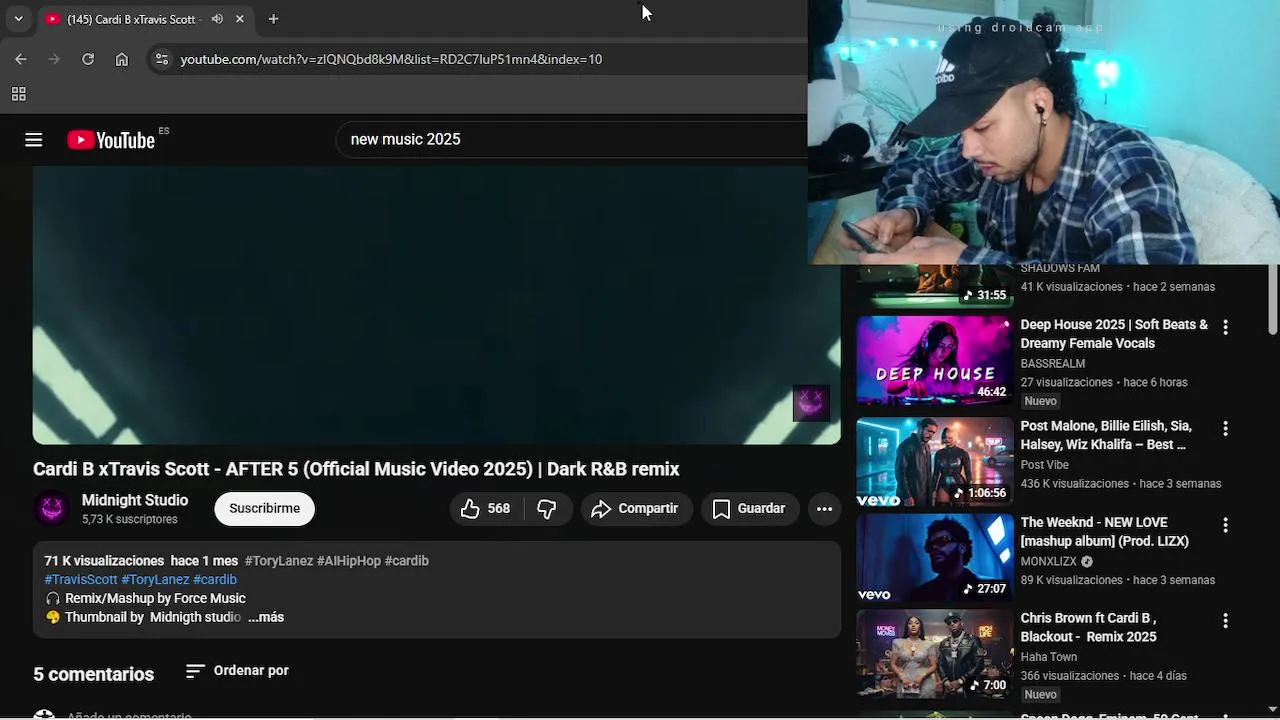Open Chris Brown ft Cardi B Blackout title

pyautogui.click(x=1089, y=628)
